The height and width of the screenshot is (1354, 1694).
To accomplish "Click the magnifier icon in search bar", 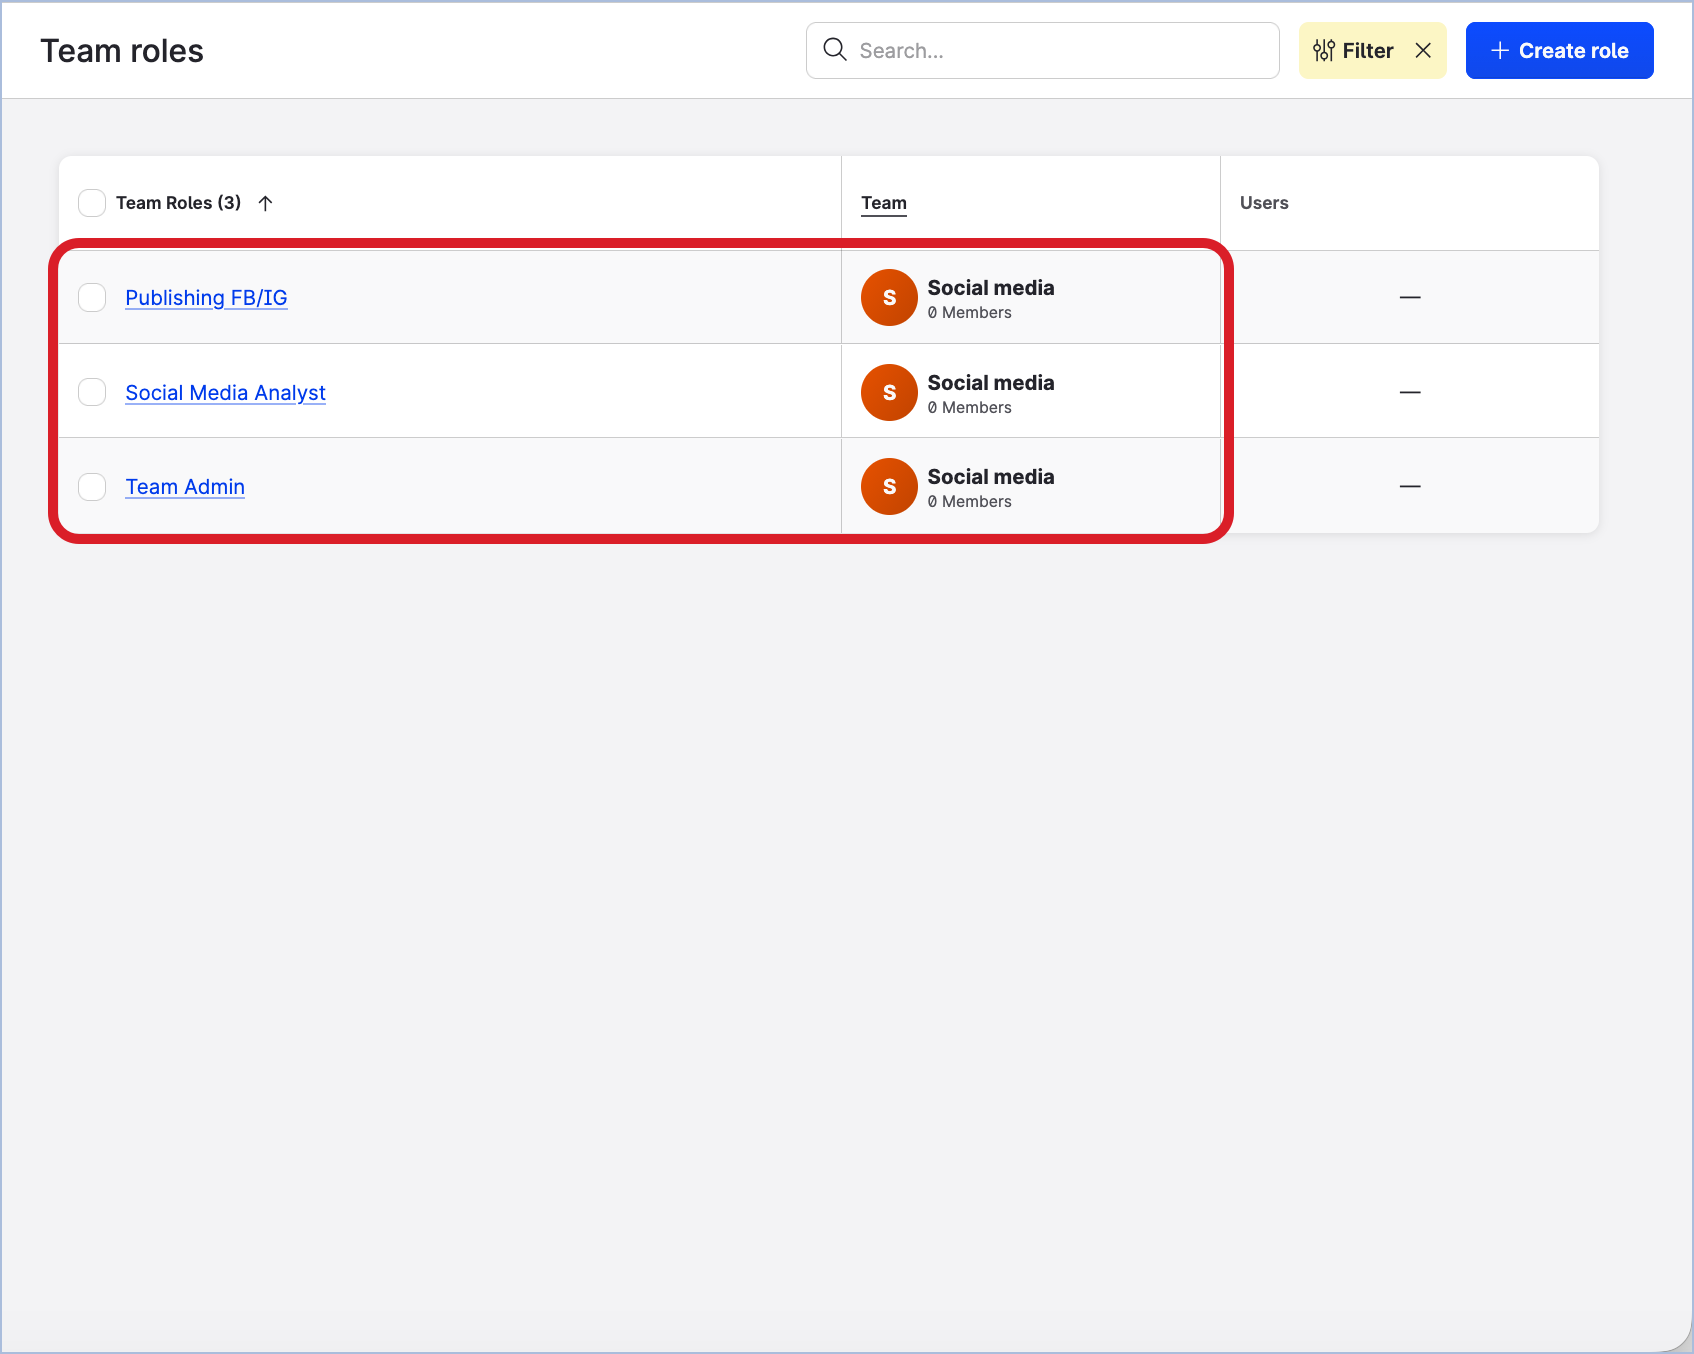I will (834, 49).
